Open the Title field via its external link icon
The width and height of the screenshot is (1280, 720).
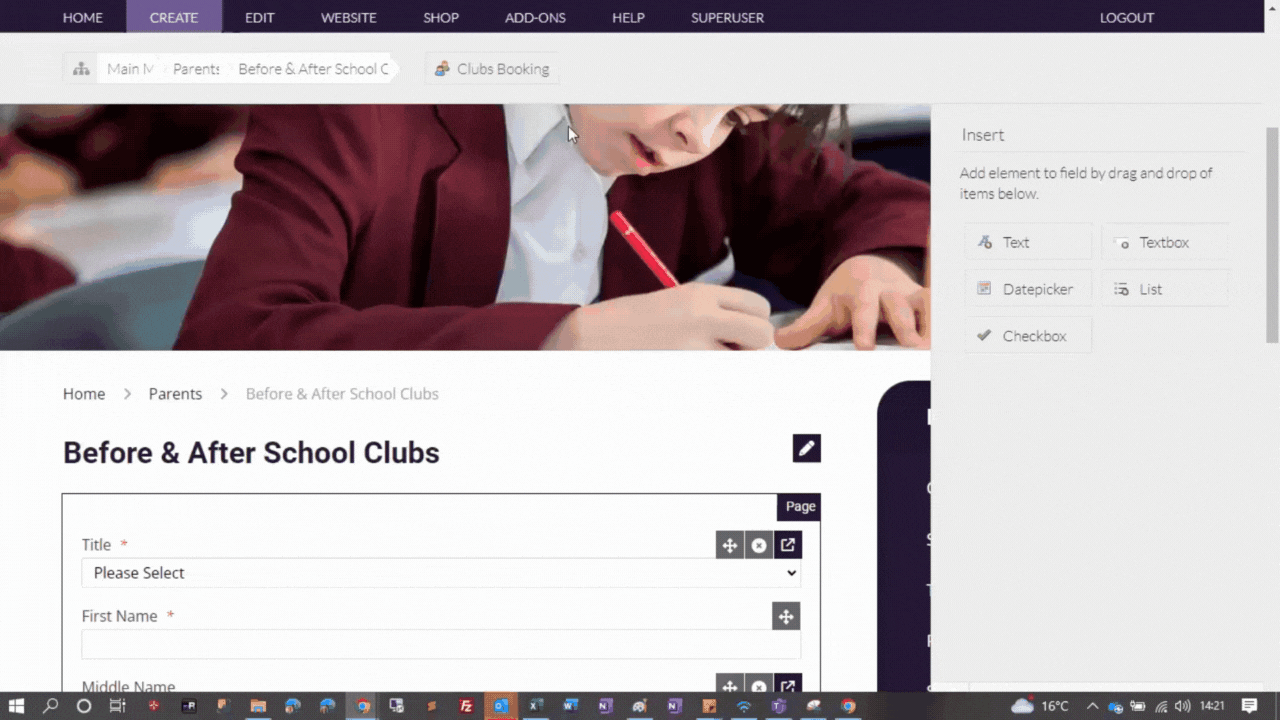787,544
